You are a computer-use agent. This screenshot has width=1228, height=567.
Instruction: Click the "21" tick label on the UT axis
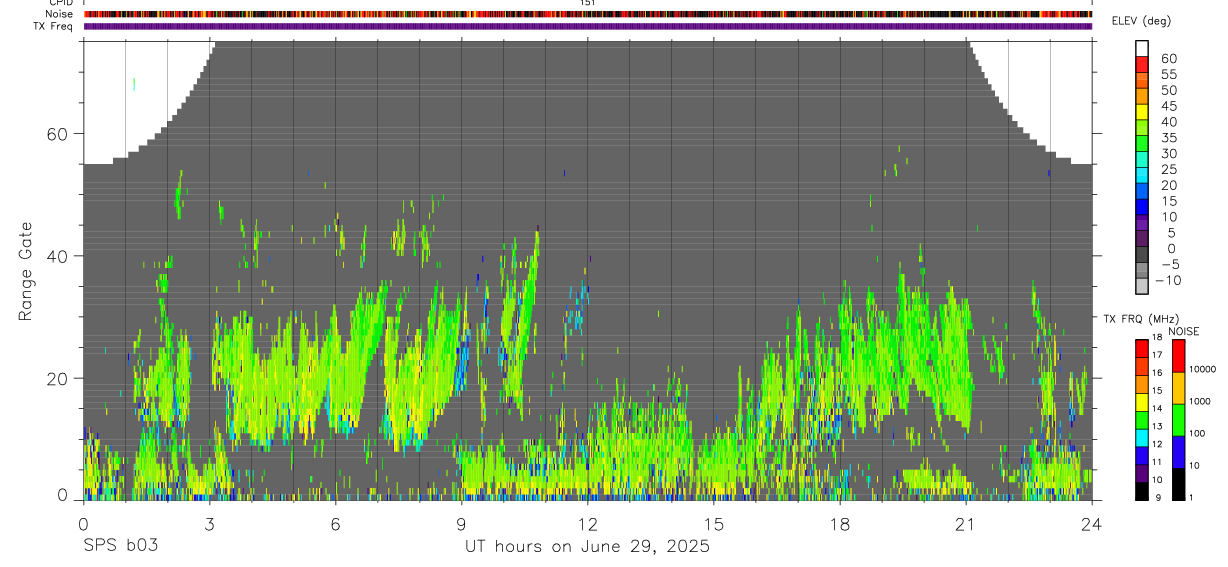click(x=965, y=524)
